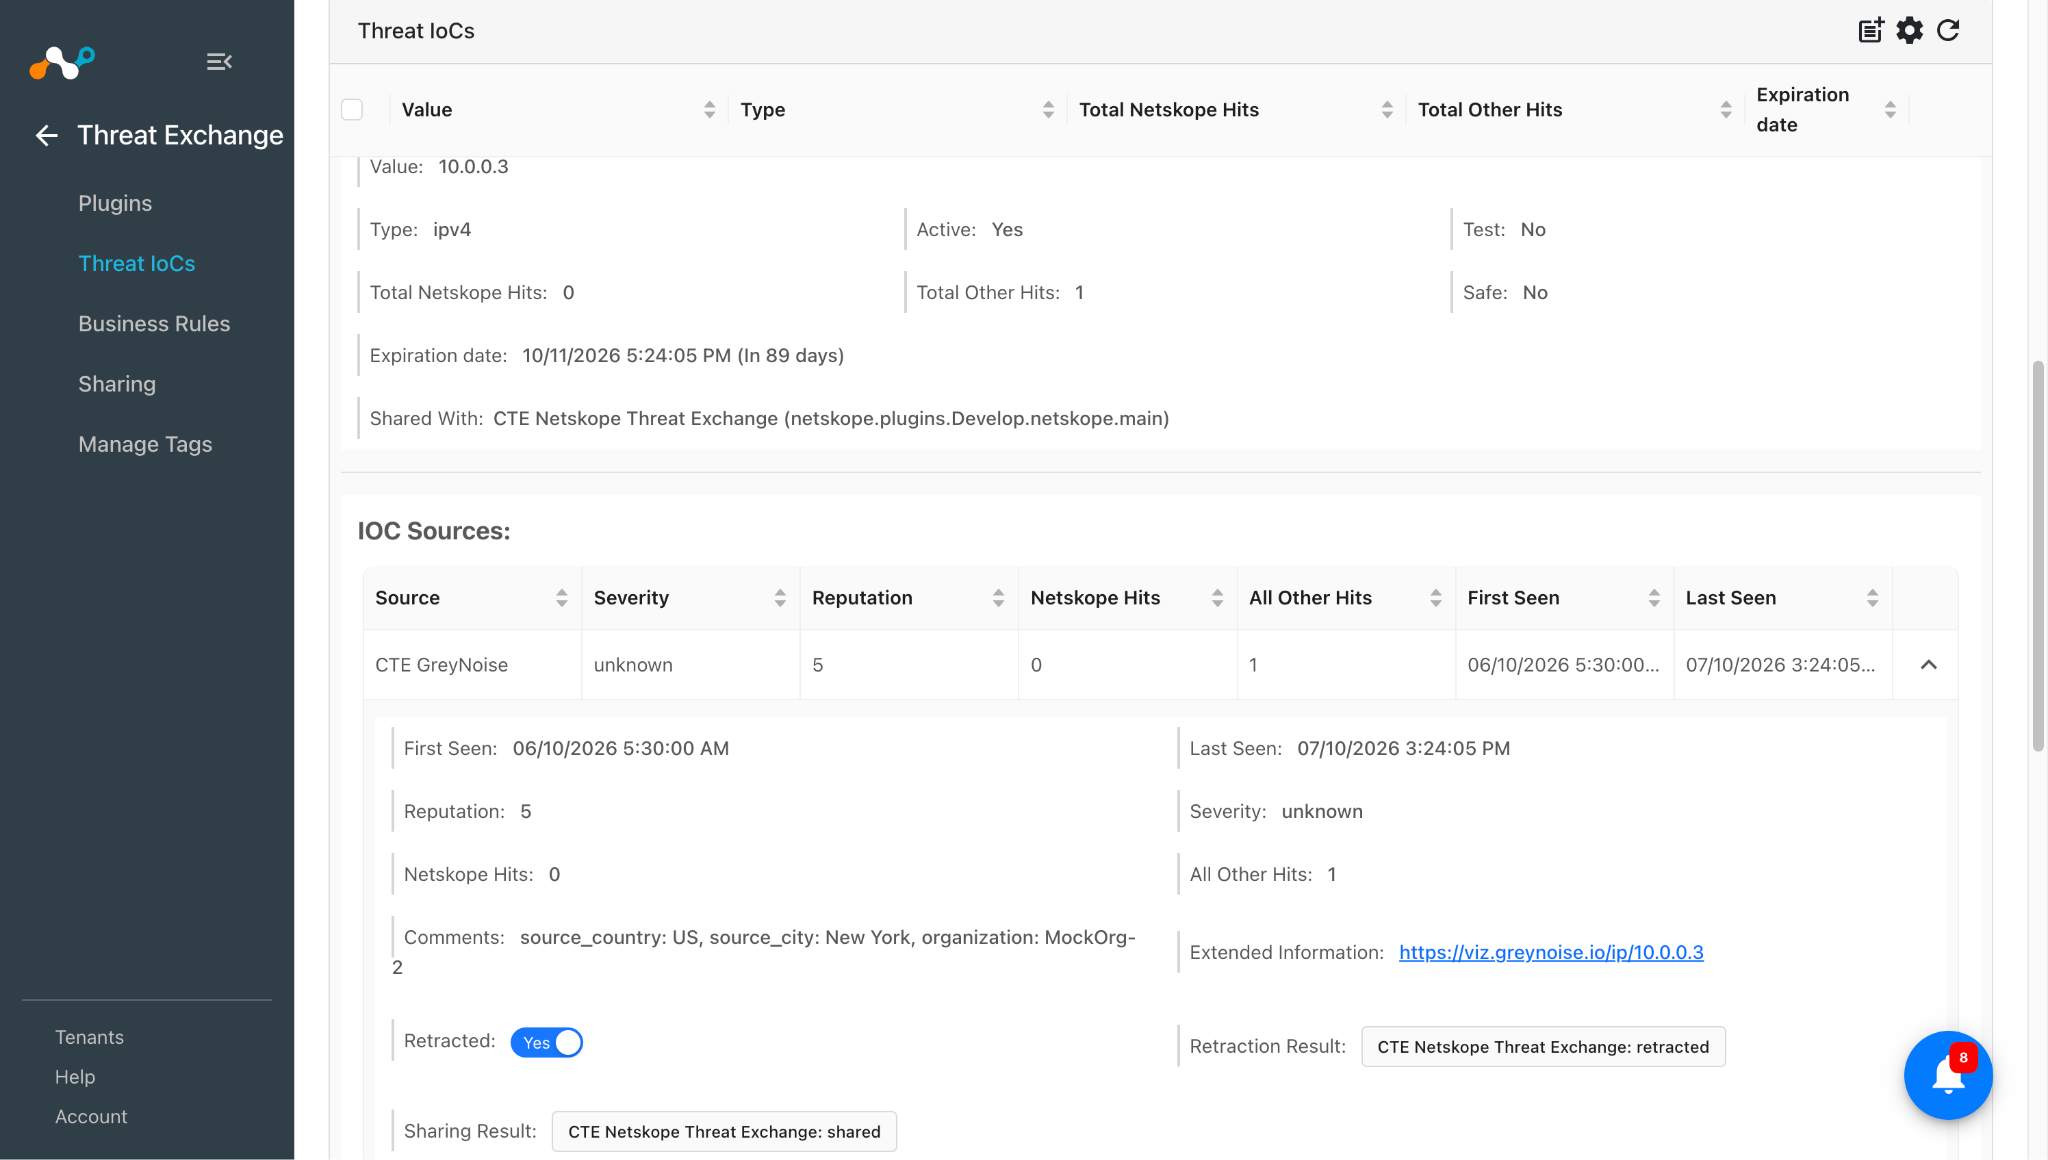2048x1160 pixels.
Task: Open the GreyNoise visualizer link
Action: pos(1551,952)
